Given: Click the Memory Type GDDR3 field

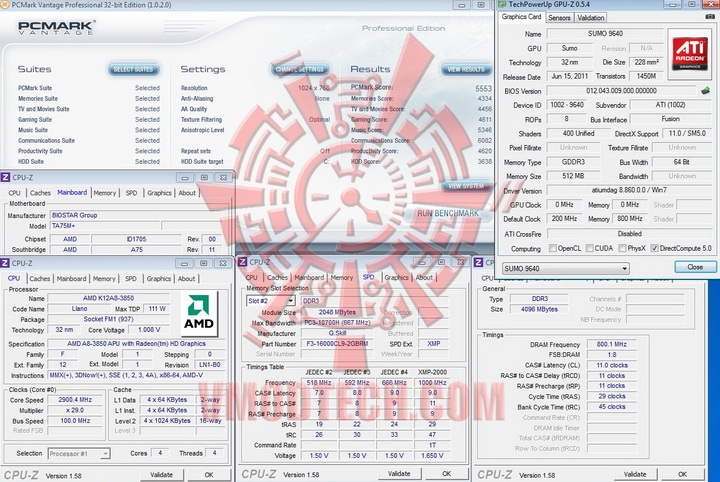Looking at the screenshot, I should pyautogui.click(x=573, y=162).
